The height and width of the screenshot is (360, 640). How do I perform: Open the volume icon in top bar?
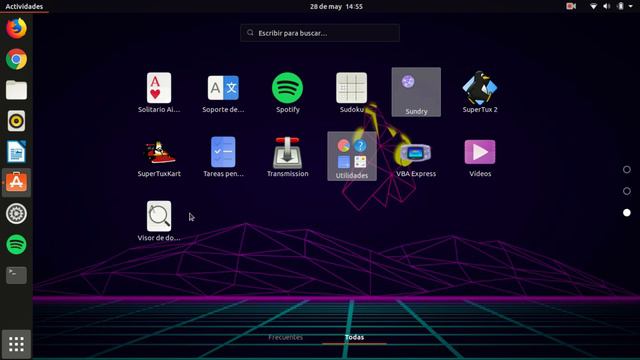607,6
